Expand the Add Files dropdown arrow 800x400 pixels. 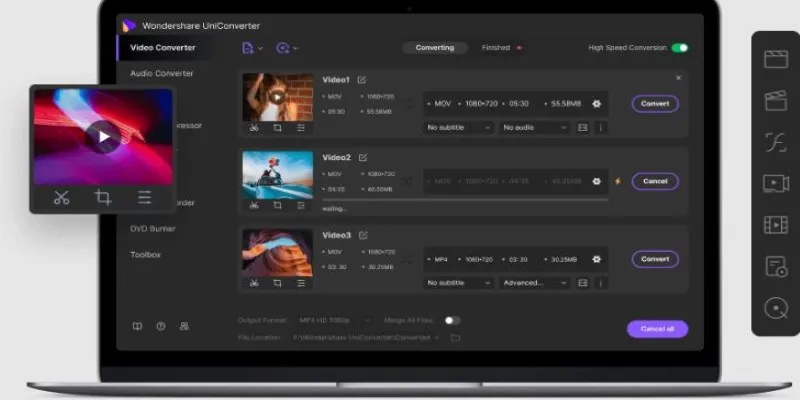[x=260, y=48]
